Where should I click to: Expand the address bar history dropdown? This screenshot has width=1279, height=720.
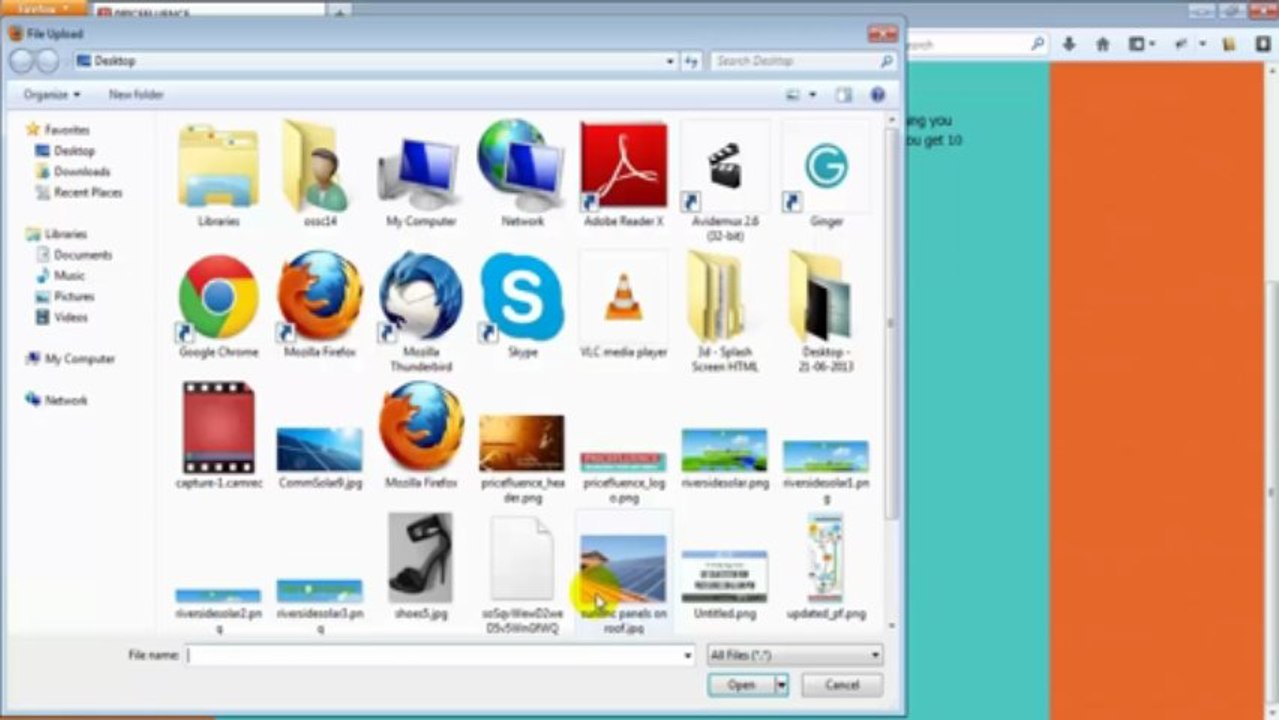point(670,61)
